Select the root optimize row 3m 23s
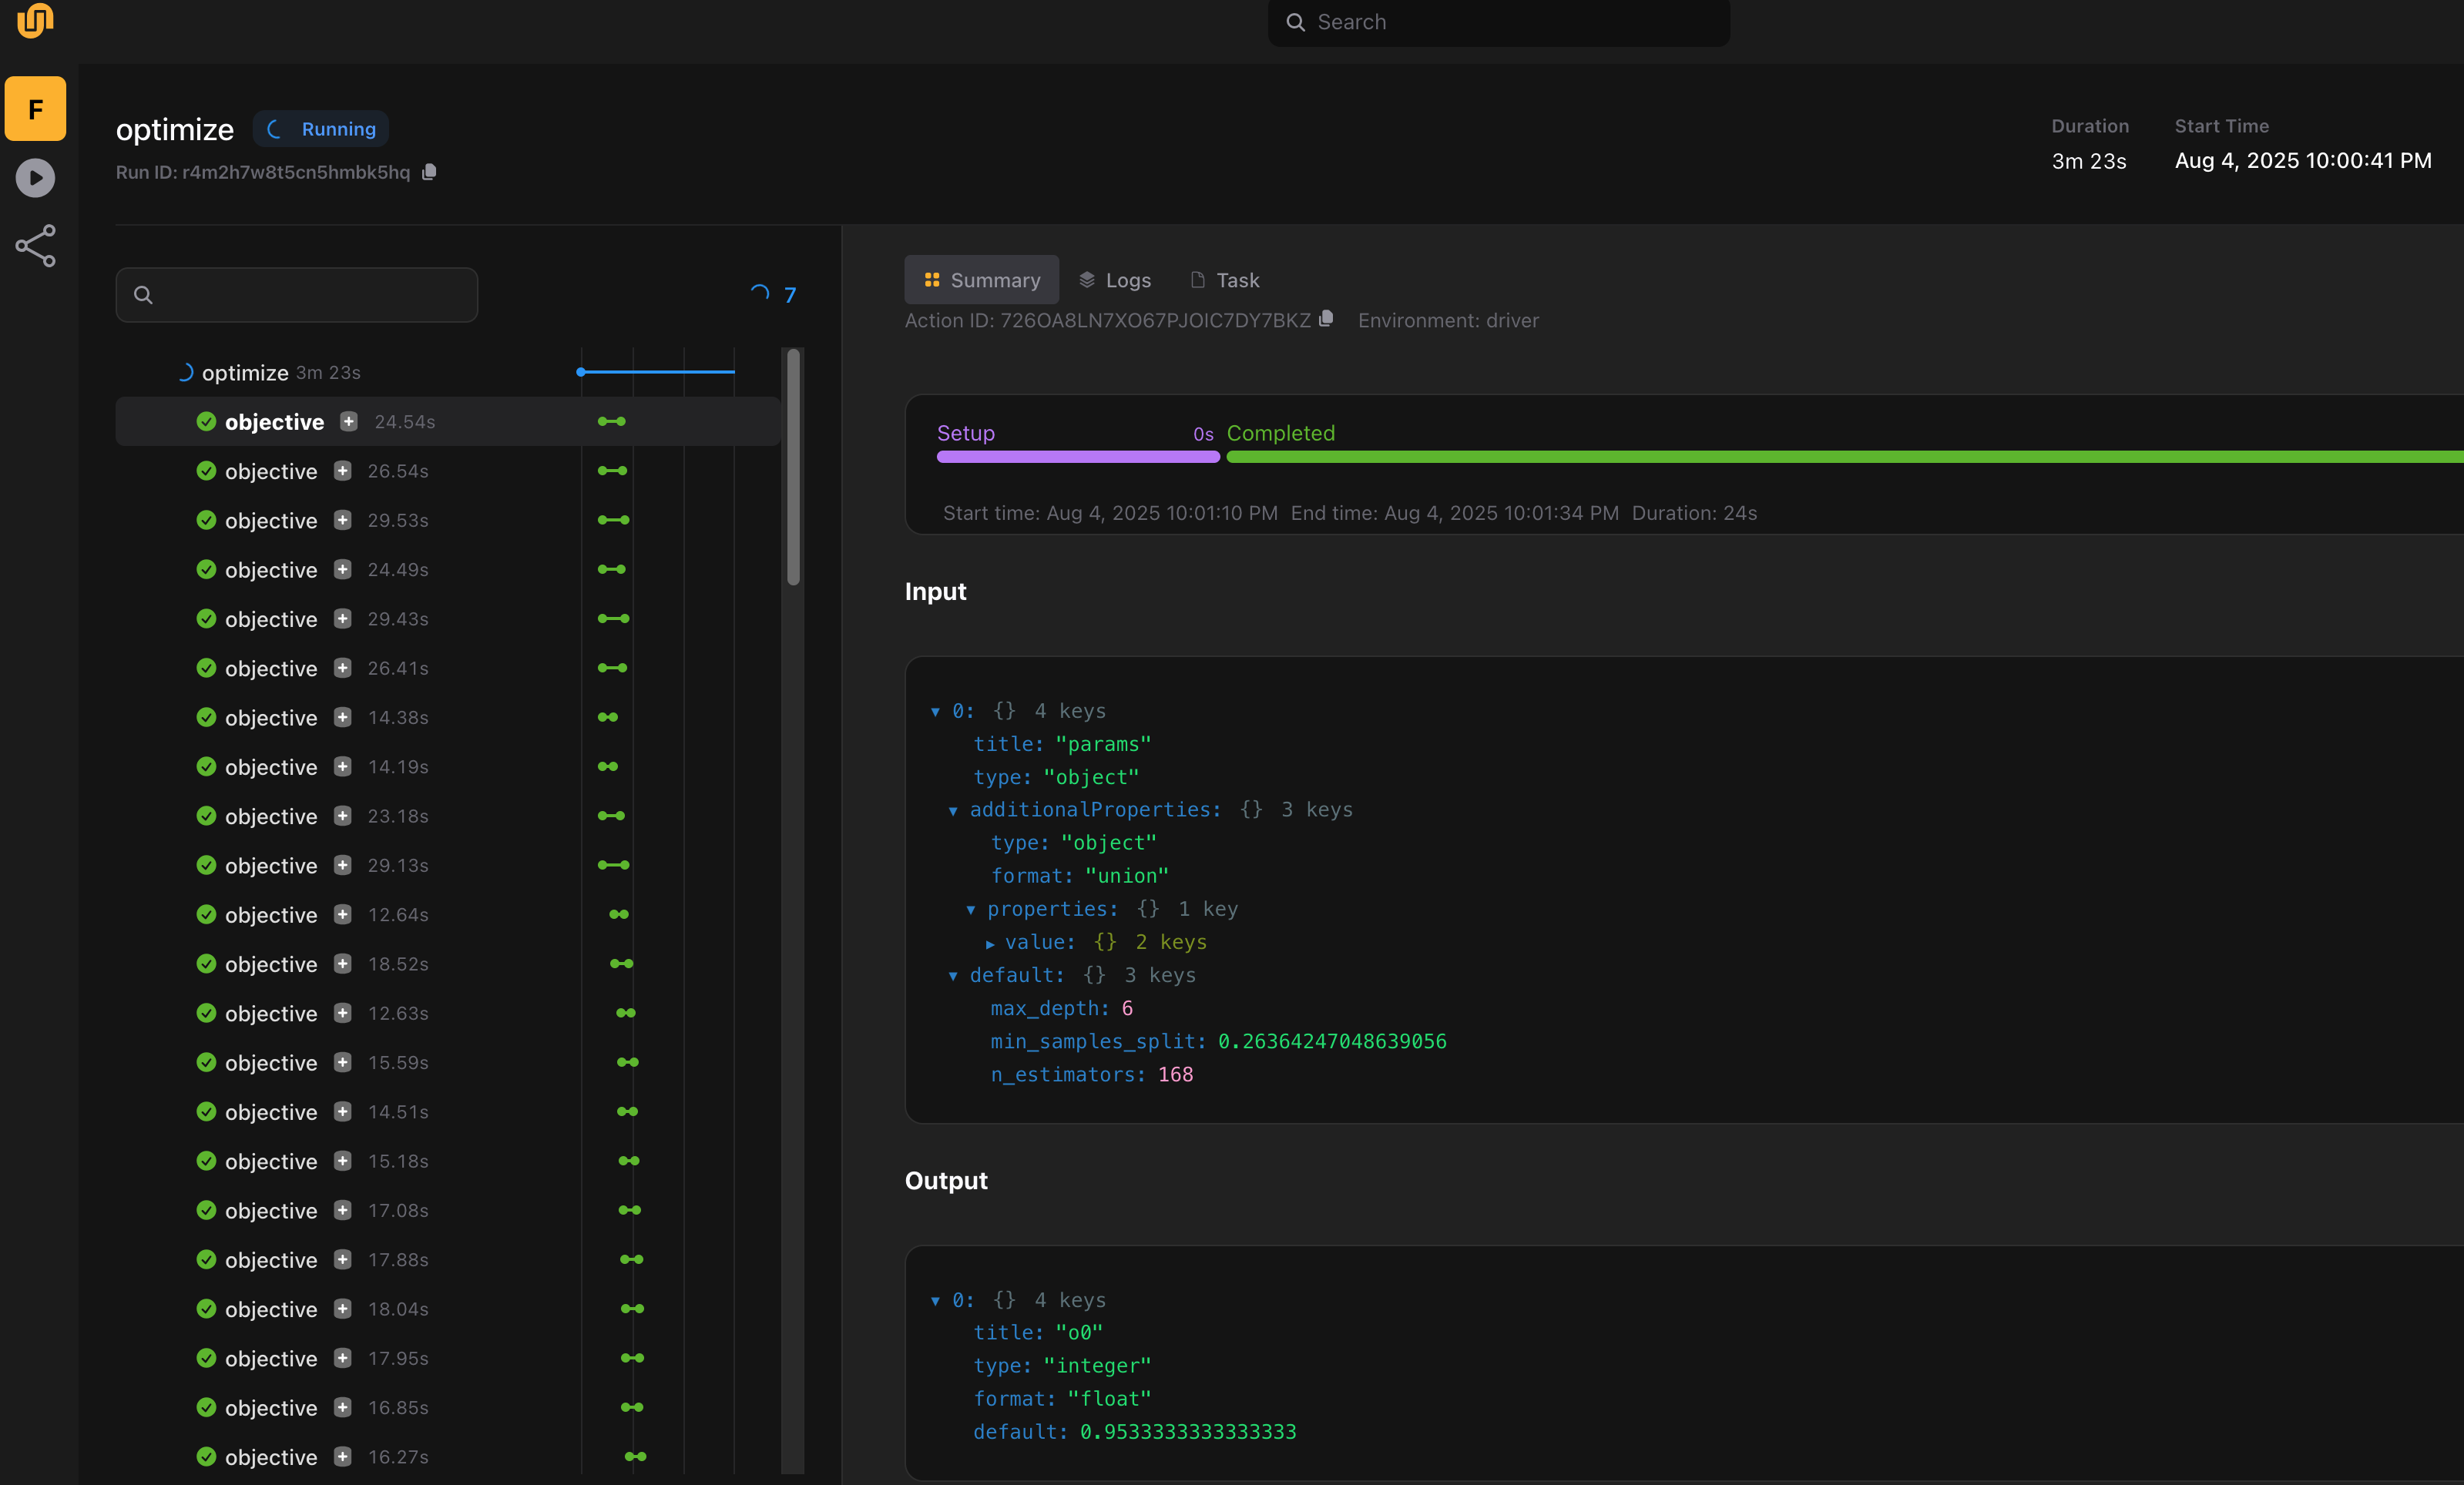This screenshot has height=1485, width=2464. click(x=245, y=372)
